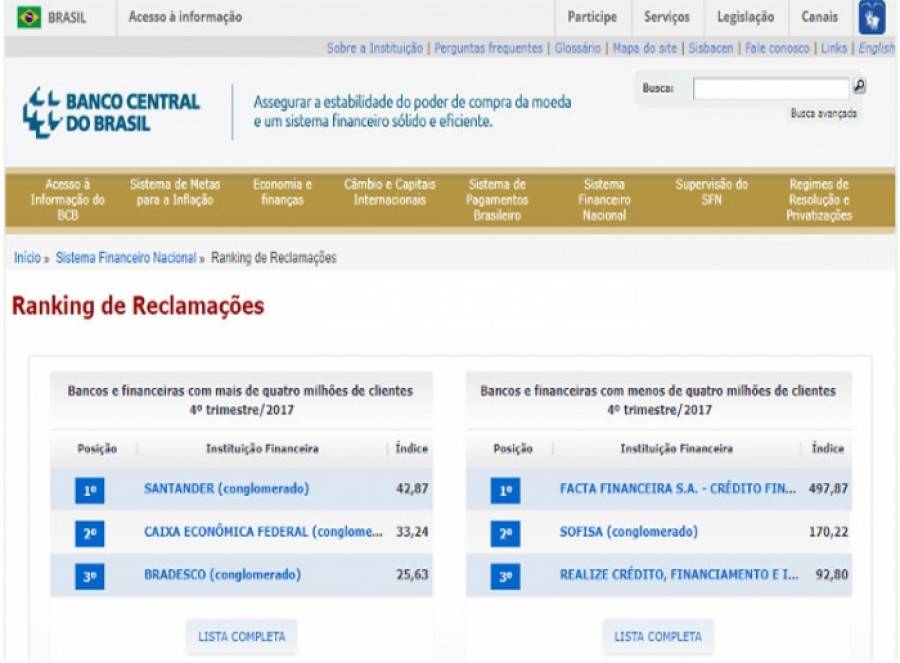The width and height of the screenshot is (900, 663).
Task: Open Regimes de Resolução e Privatizações tab
Action: click(x=818, y=200)
